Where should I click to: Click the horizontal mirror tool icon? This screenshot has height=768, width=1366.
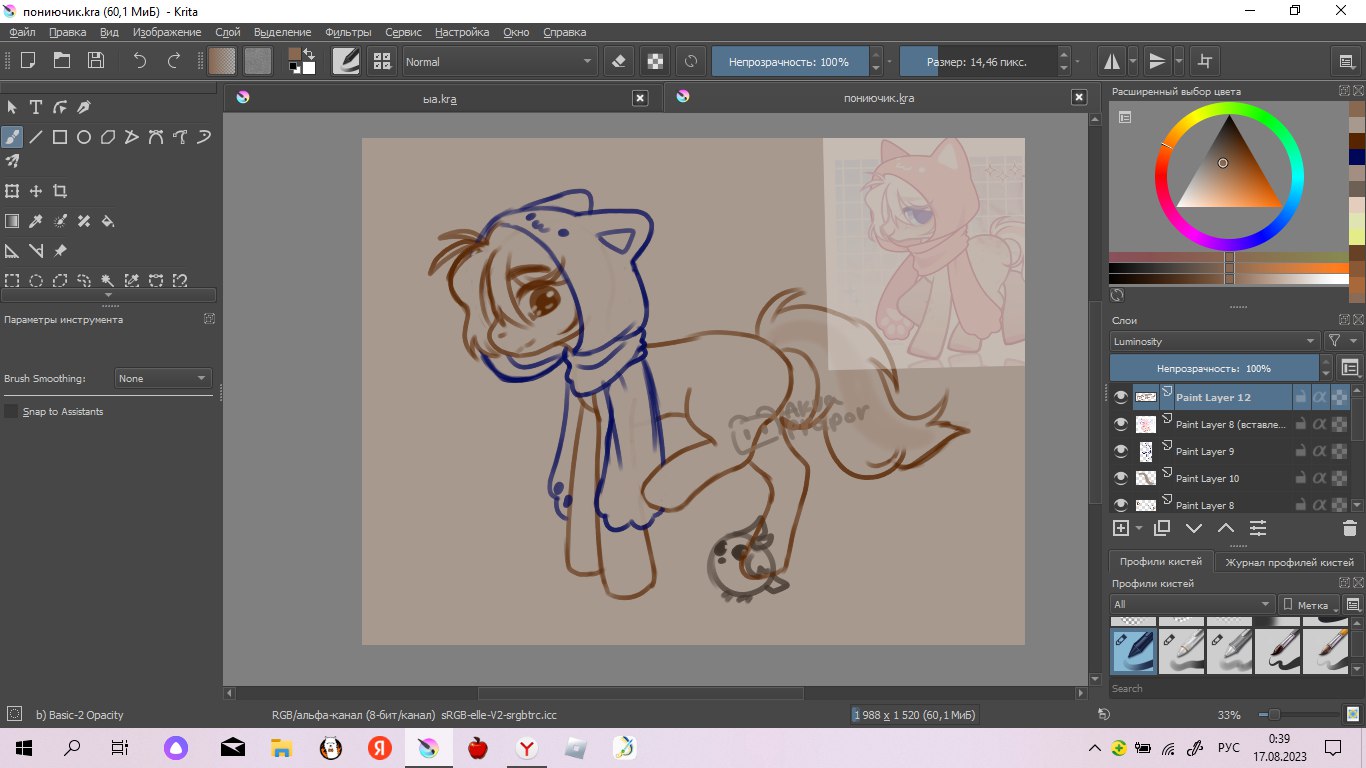[1111, 61]
